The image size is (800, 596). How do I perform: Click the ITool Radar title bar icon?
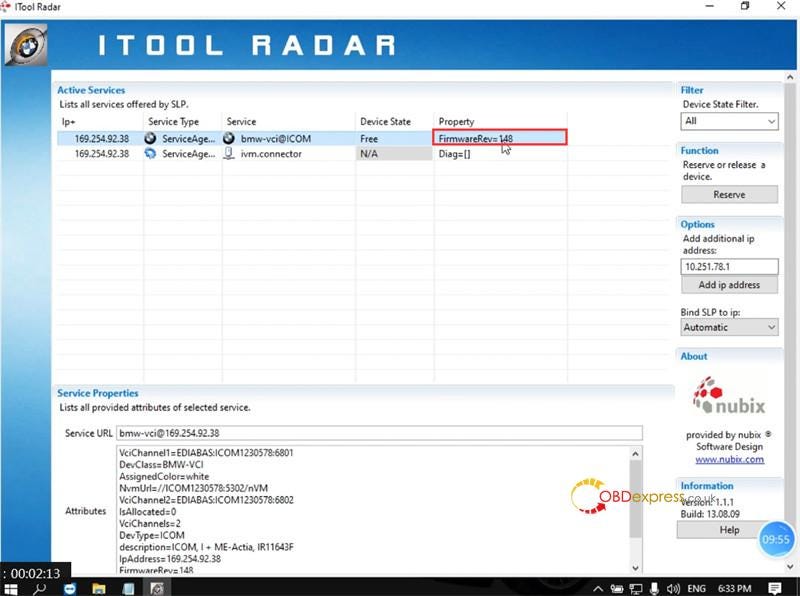click(6, 6)
